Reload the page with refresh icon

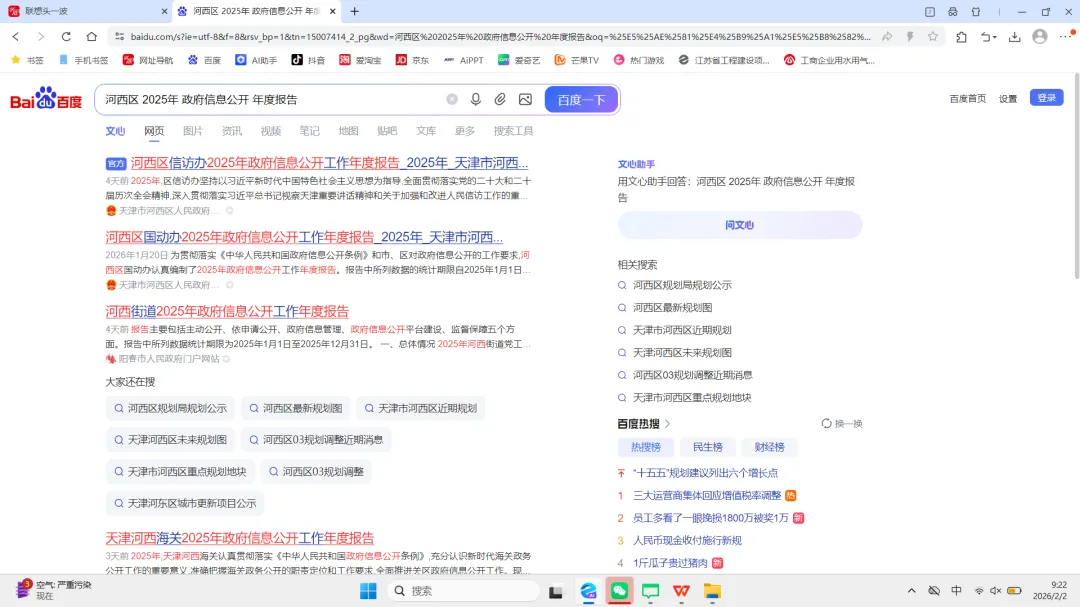coord(66,37)
